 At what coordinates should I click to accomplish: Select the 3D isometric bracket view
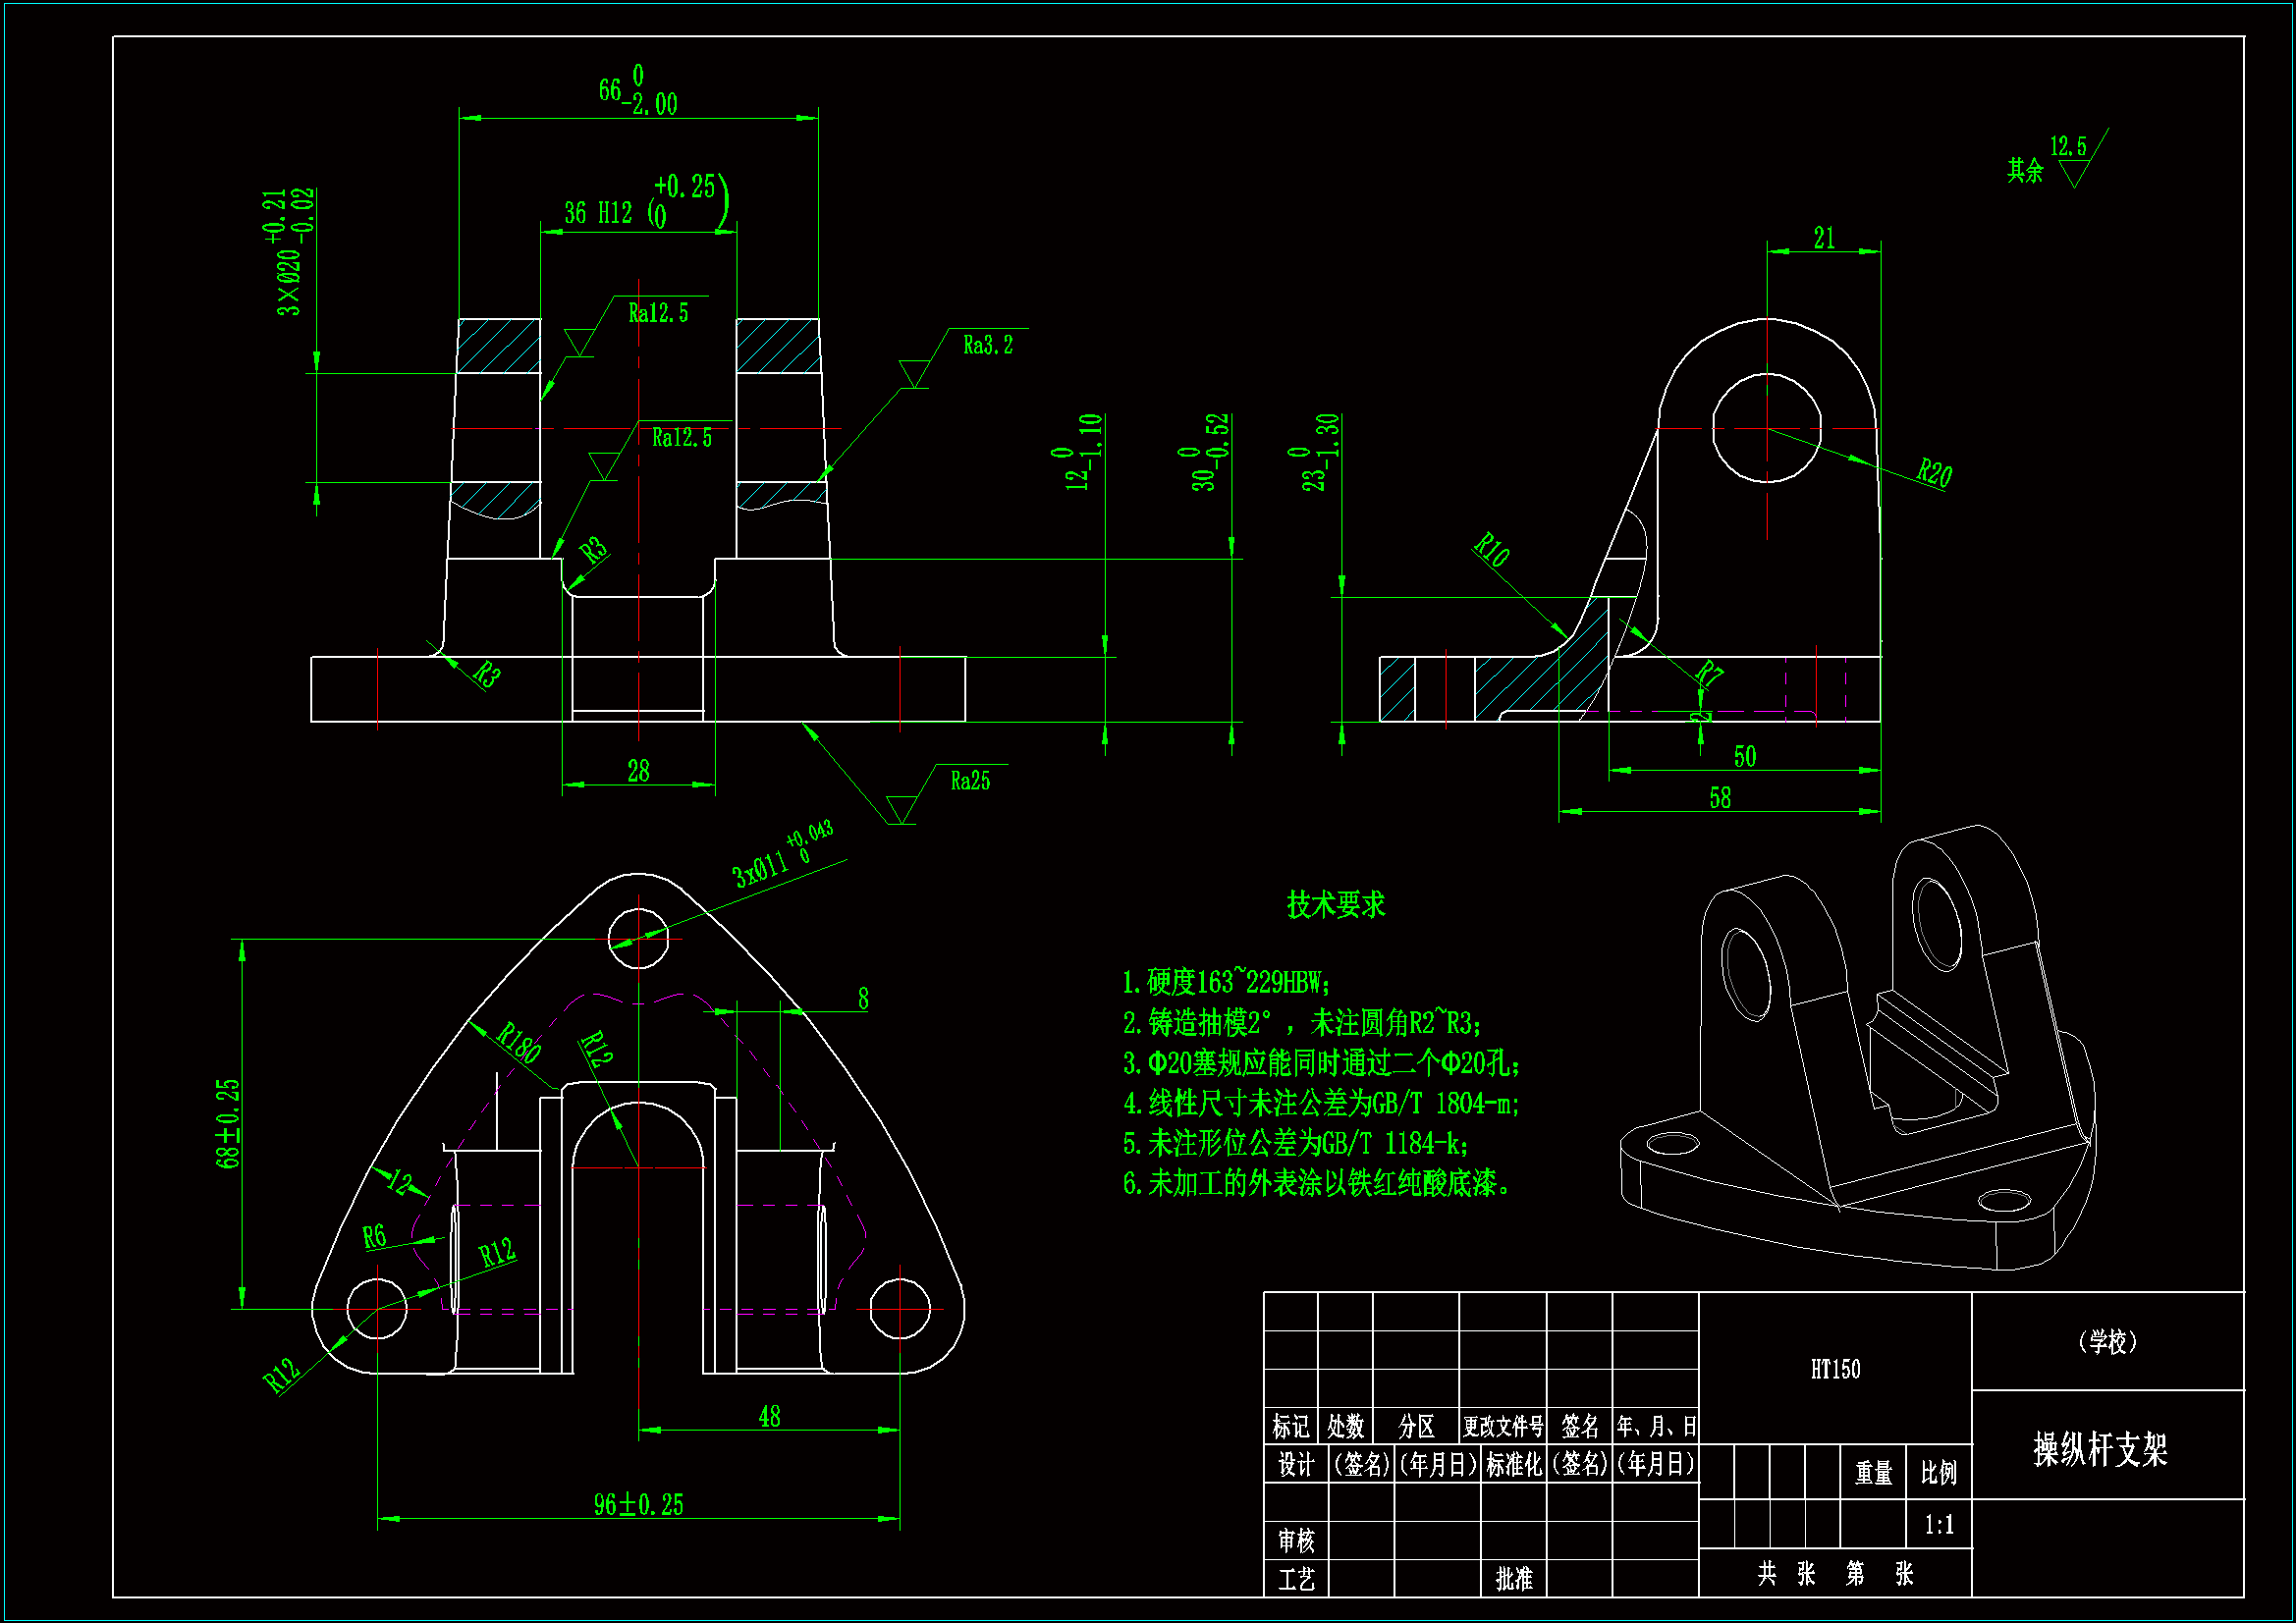click(x=1857, y=1050)
